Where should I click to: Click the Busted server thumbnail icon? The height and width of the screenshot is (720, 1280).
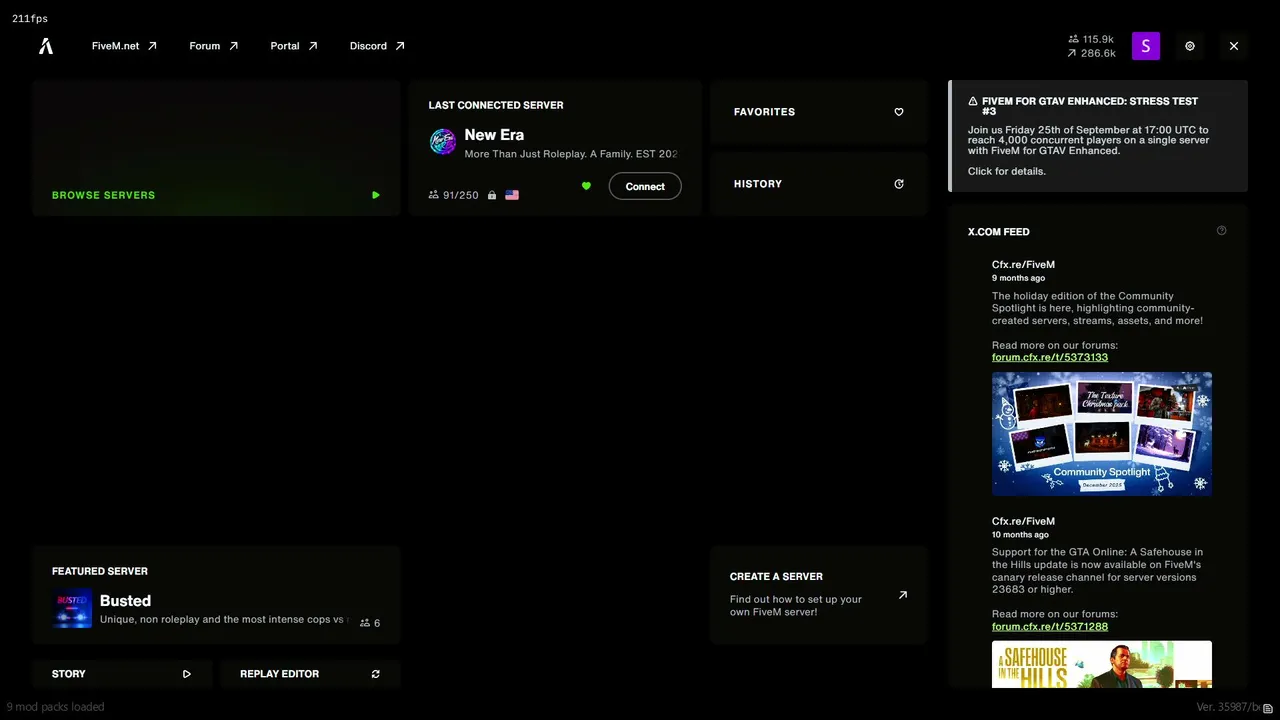click(72, 609)
